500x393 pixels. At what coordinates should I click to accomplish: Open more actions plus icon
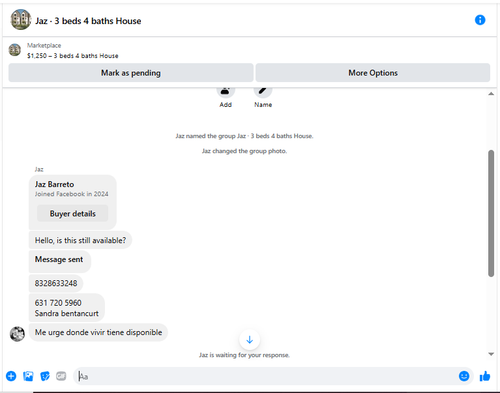tap(11, 376)
